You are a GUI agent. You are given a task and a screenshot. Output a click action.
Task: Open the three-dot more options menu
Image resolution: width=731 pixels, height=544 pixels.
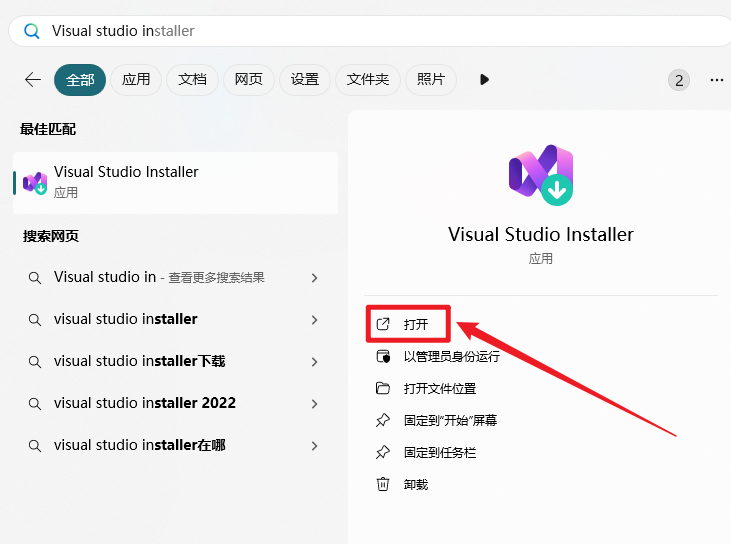coord(717,81)
